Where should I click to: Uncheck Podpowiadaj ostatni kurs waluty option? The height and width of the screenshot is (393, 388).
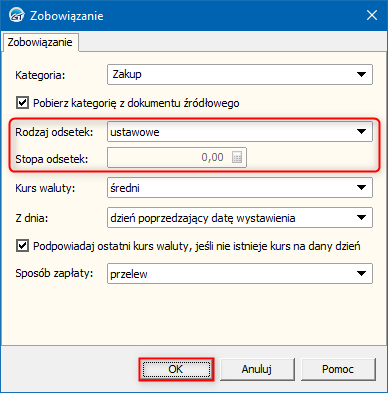(22, 246)
